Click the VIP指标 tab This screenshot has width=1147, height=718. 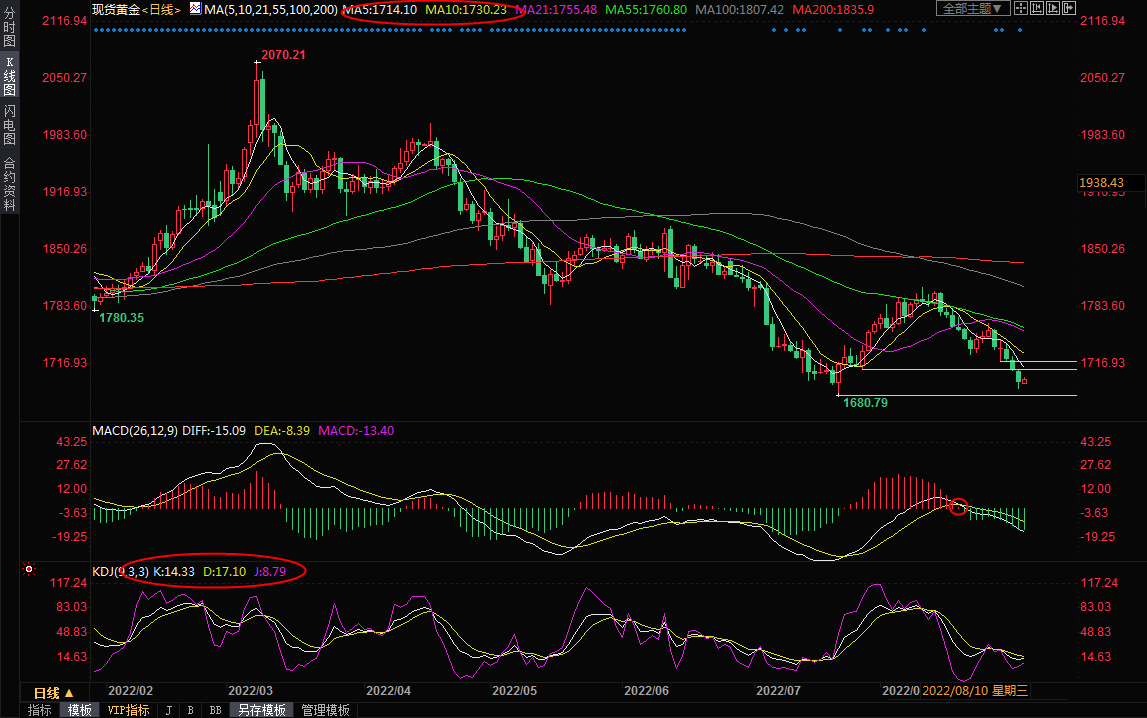pyautogui.click(x=128, y=710)
